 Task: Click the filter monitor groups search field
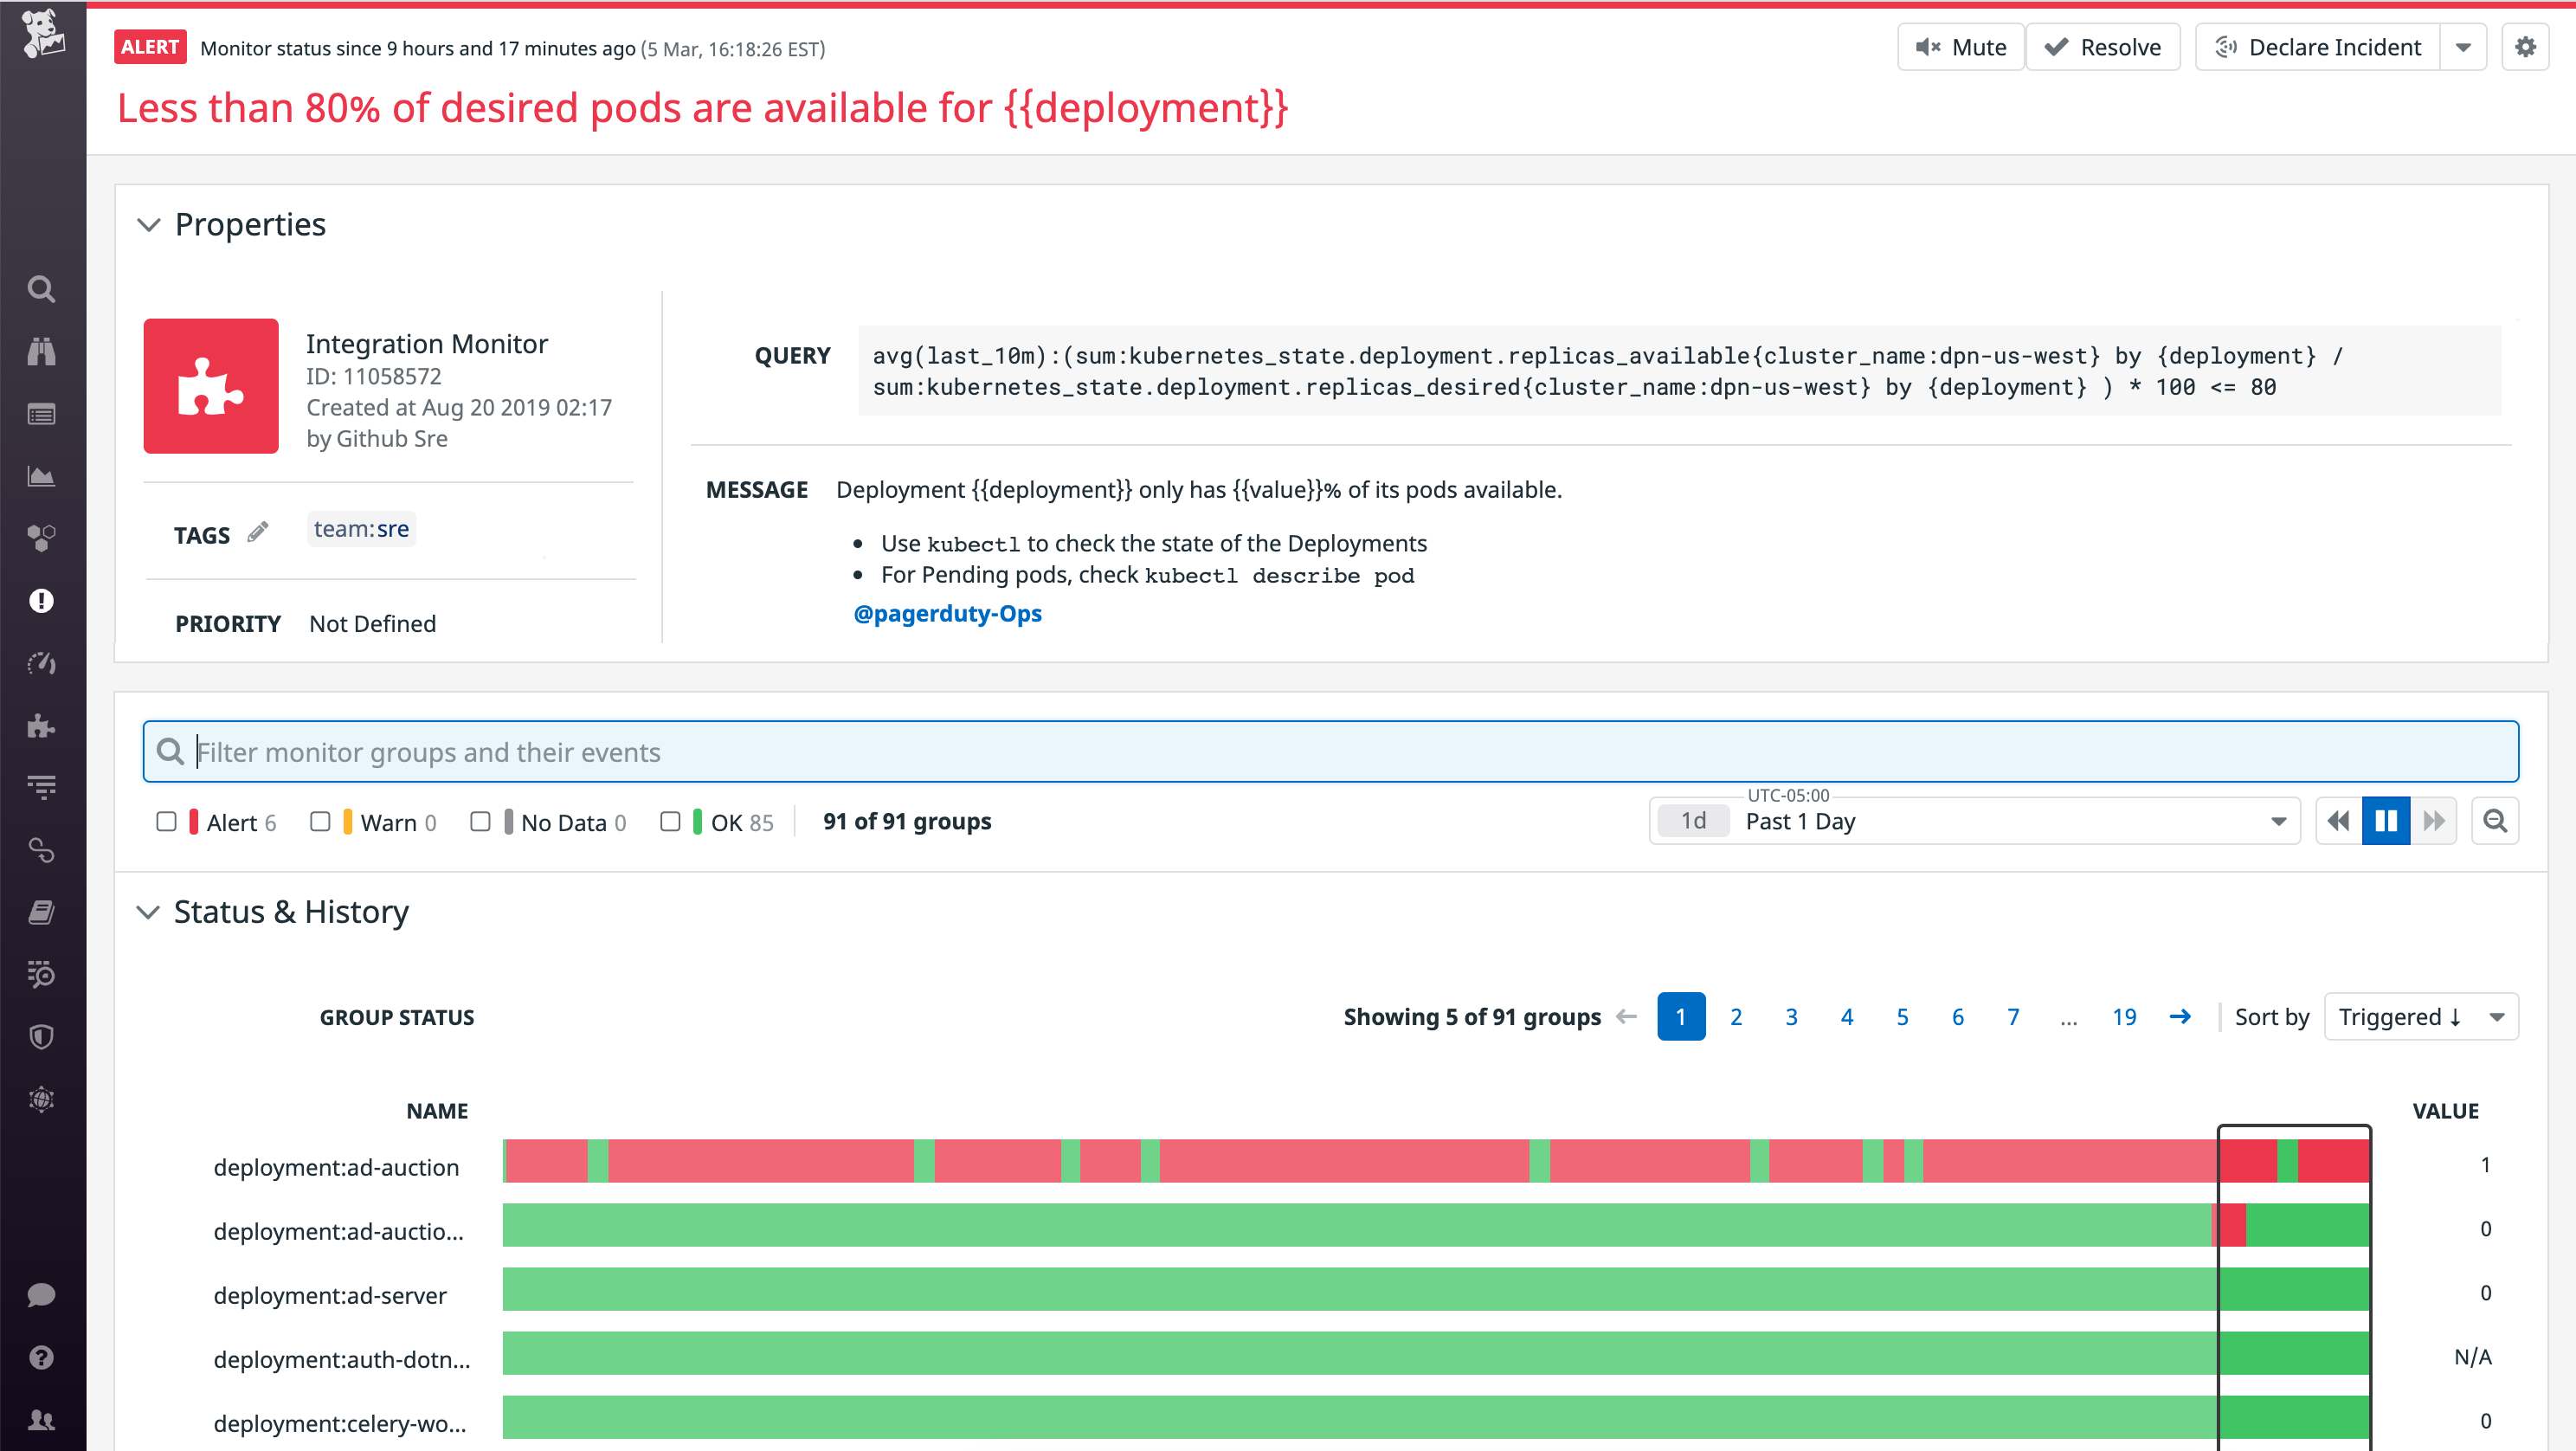[x=1000, y=751]
